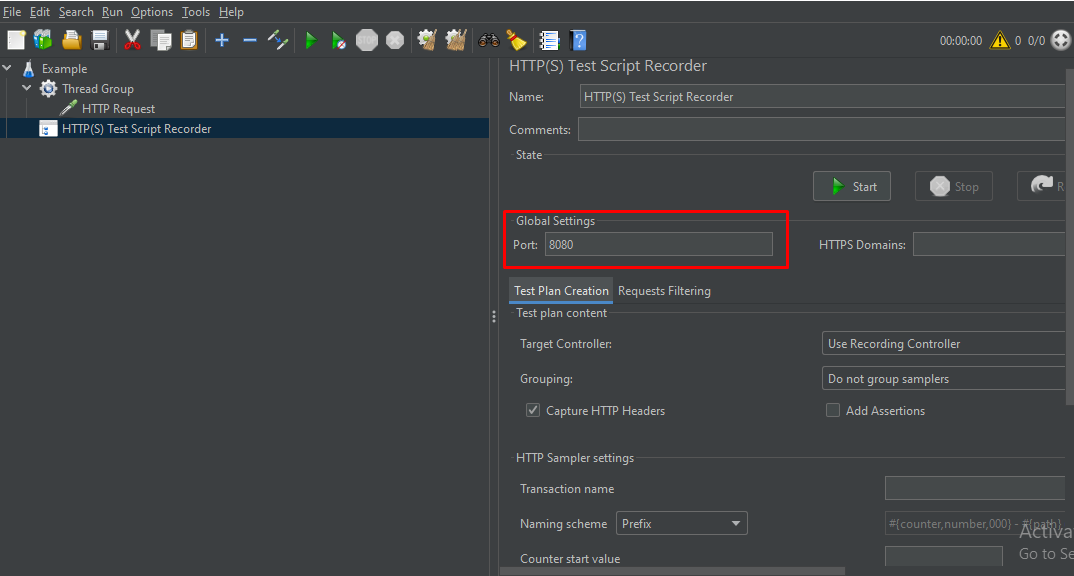Click the remote engine status round icon
Screen dimensions: 1074x576
pyautogui.click(x=1060, y=40)
